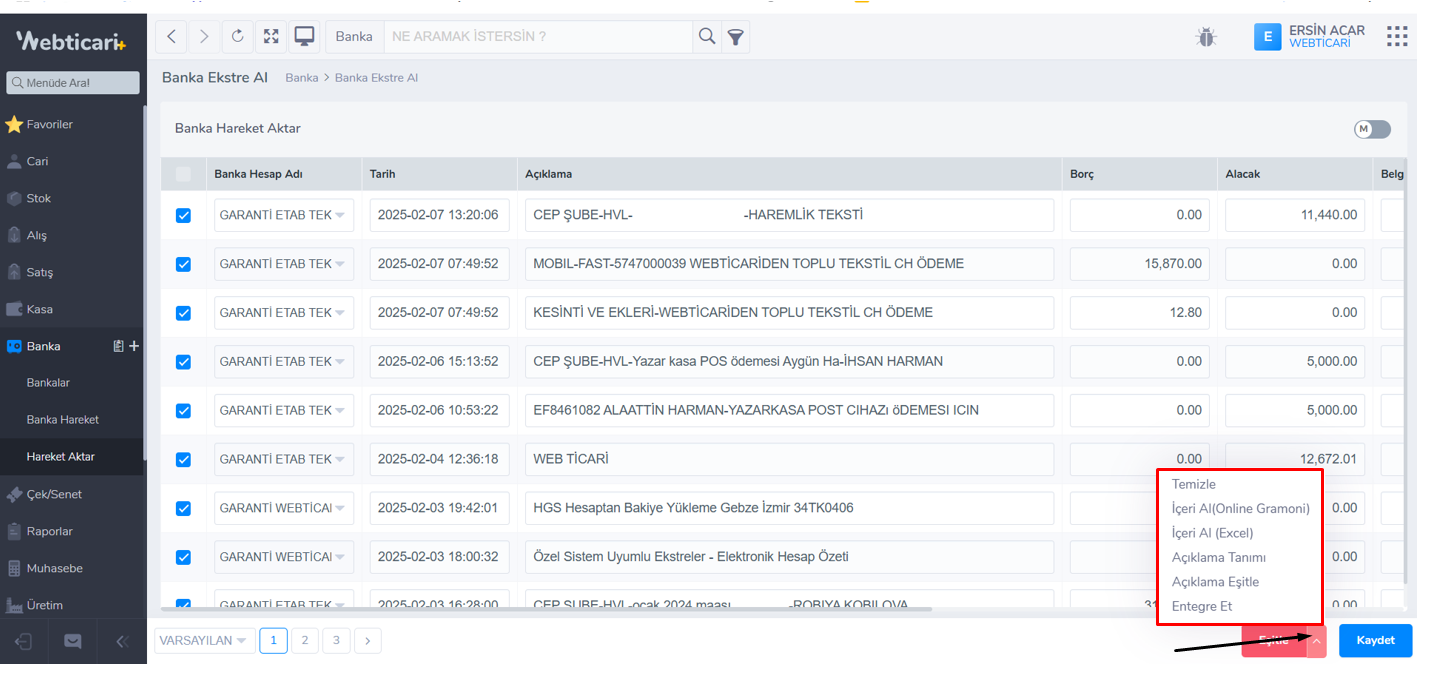Open the filter funnel icon
Screen dimensions: 1430x676
click(x=735, y=37)
